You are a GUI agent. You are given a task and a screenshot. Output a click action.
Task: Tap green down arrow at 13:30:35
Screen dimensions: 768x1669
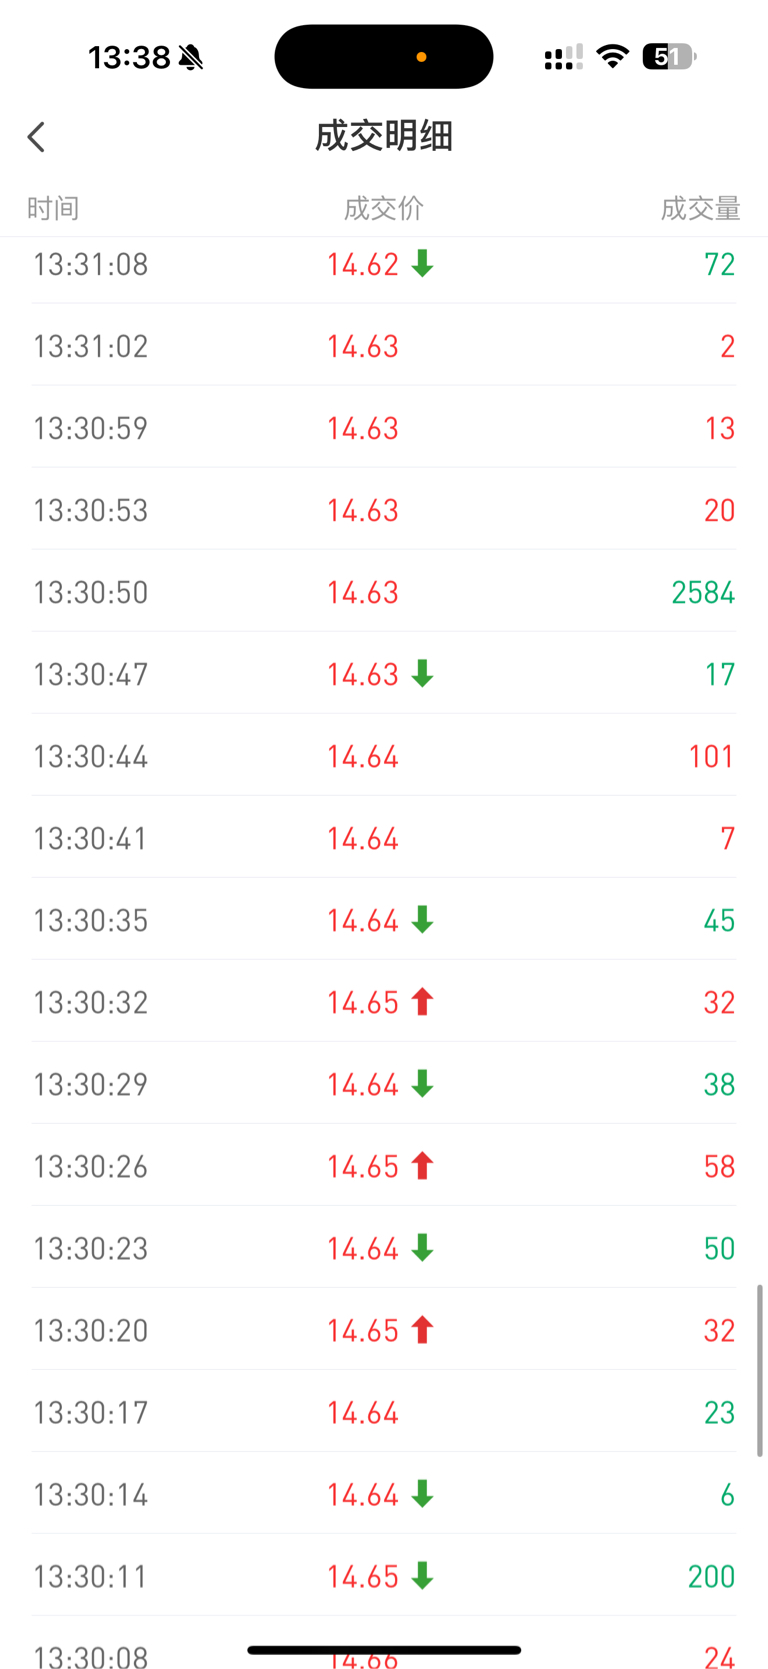coord(422,920)
